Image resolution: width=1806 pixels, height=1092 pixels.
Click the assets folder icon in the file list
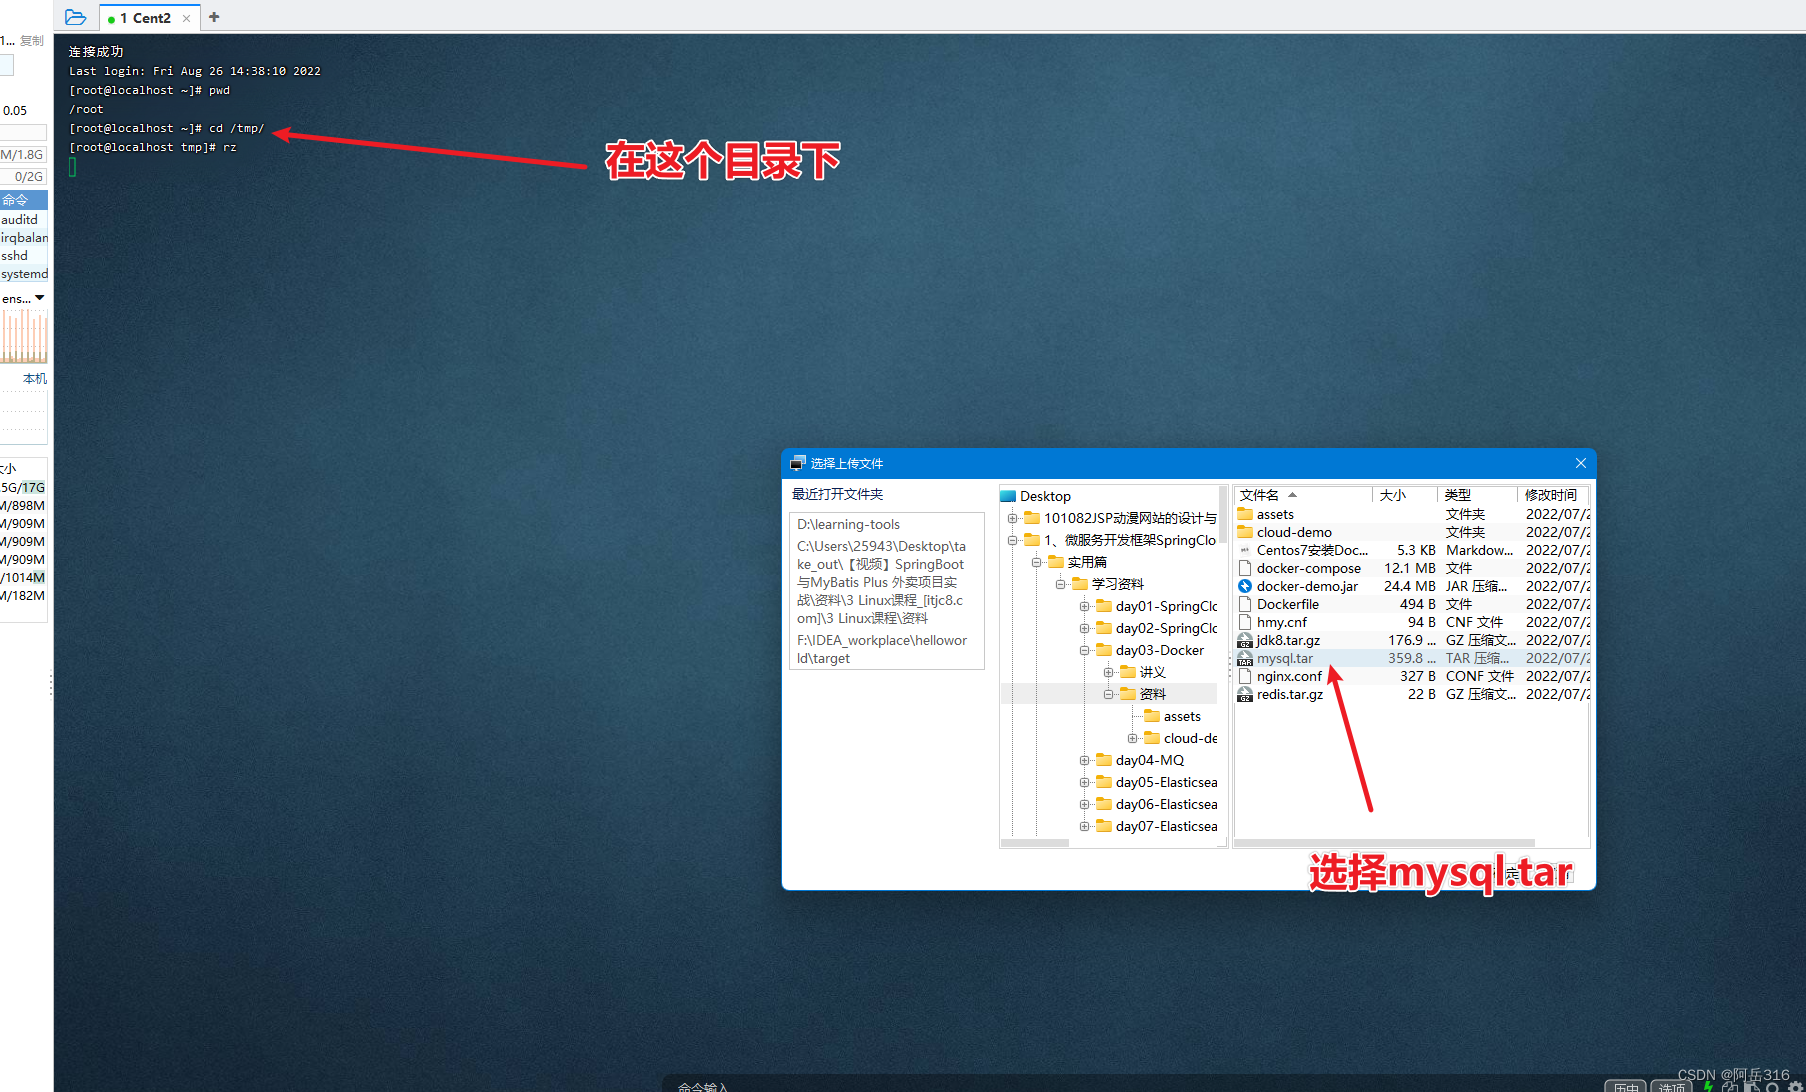(1245, 514)
